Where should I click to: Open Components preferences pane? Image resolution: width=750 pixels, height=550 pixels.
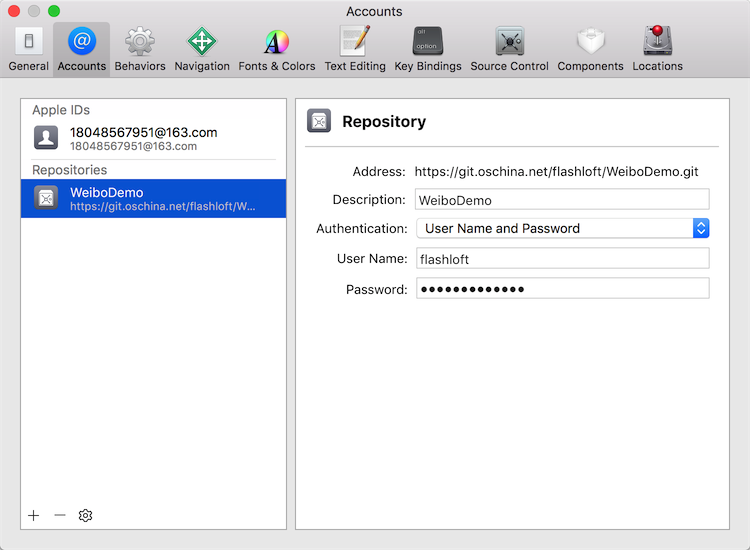tap(590, 49)
